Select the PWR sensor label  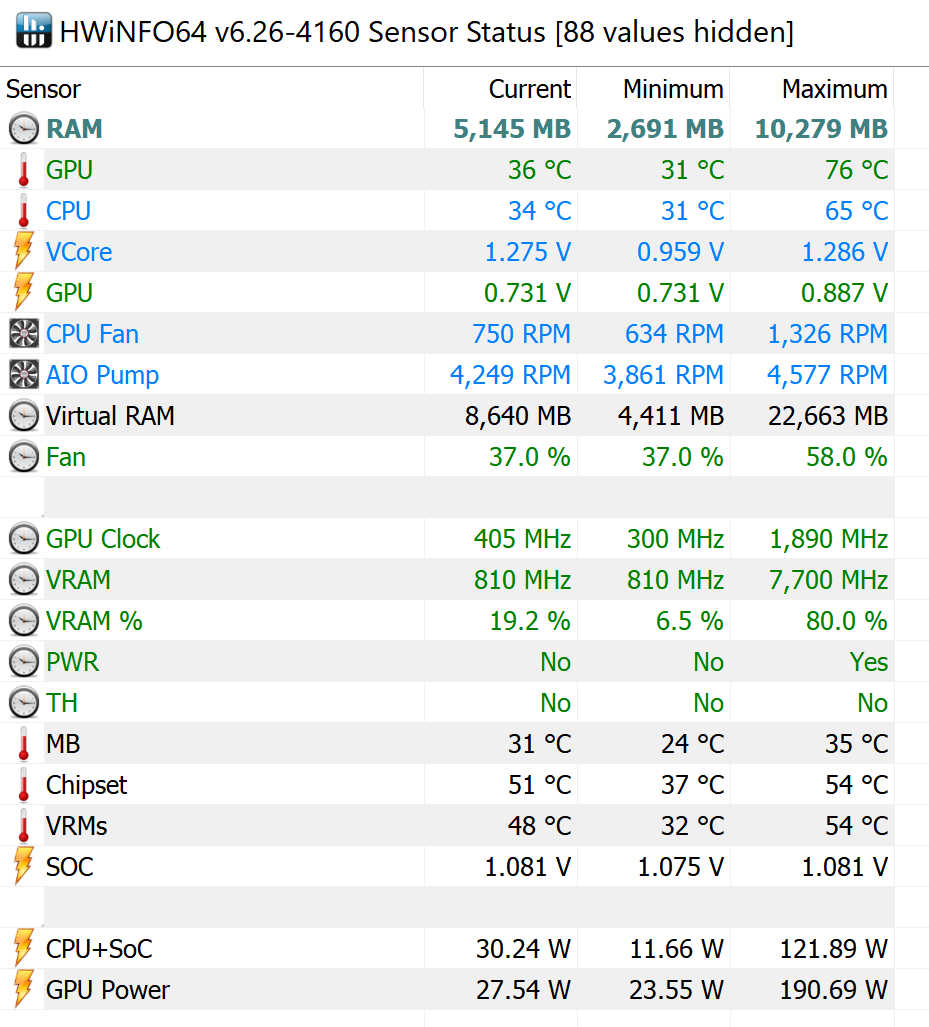pyautogui.click(x=72, y=662)
